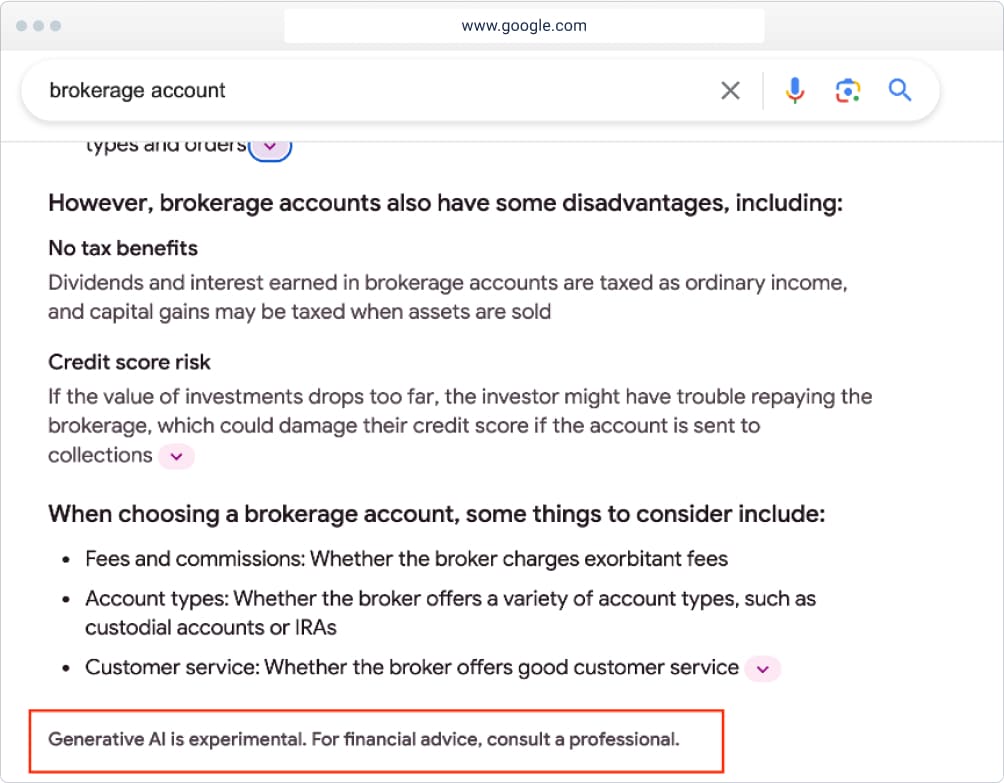Click the first gray window control dot
Screen dimensions: 1004x783
(22, 26)
